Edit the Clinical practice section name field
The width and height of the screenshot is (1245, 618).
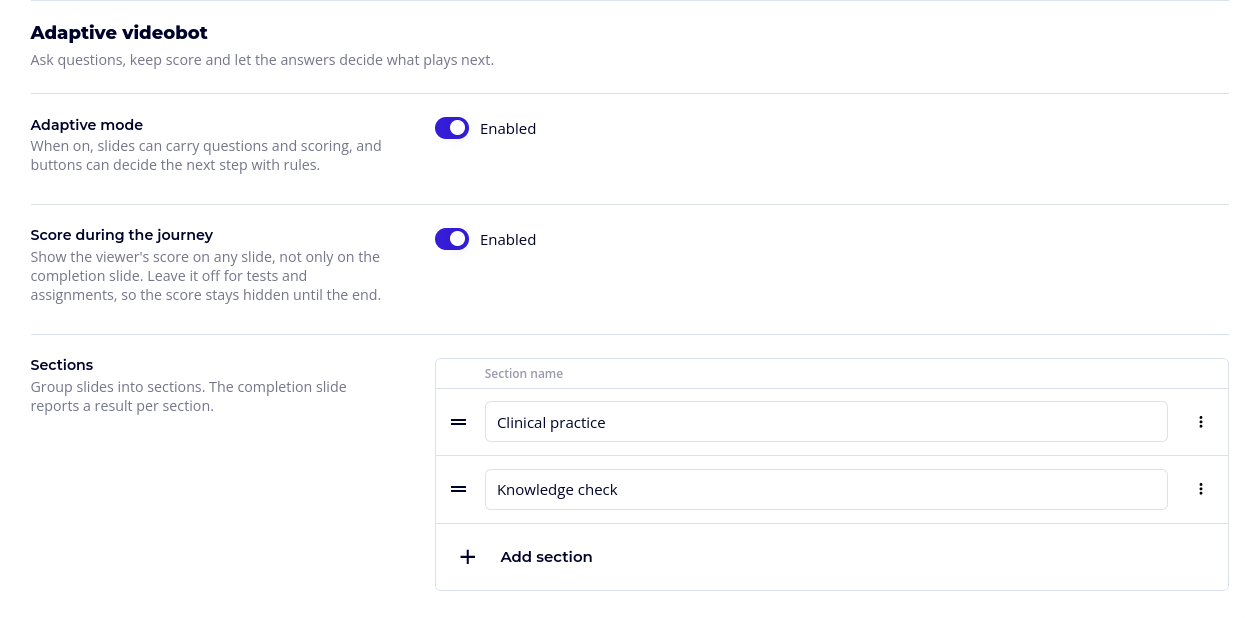click(826, 422)
